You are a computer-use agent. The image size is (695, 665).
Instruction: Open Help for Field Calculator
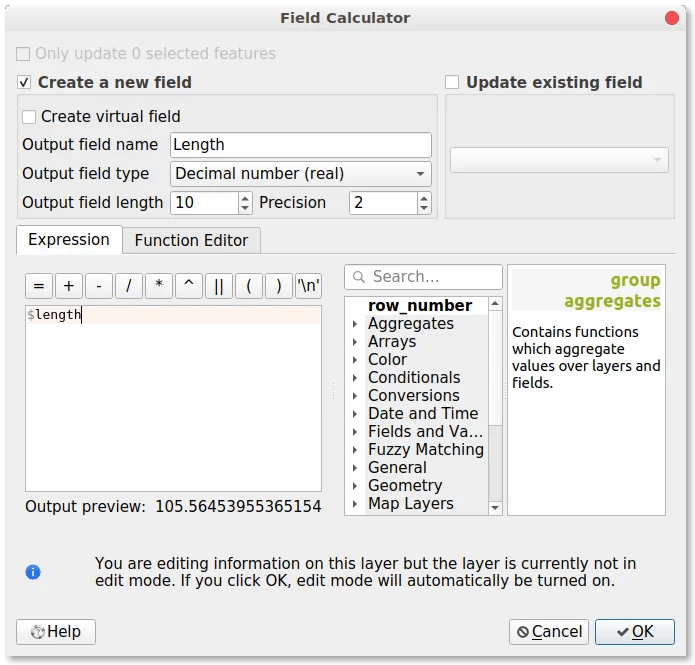pyautogui.click(x=56, y=631)
